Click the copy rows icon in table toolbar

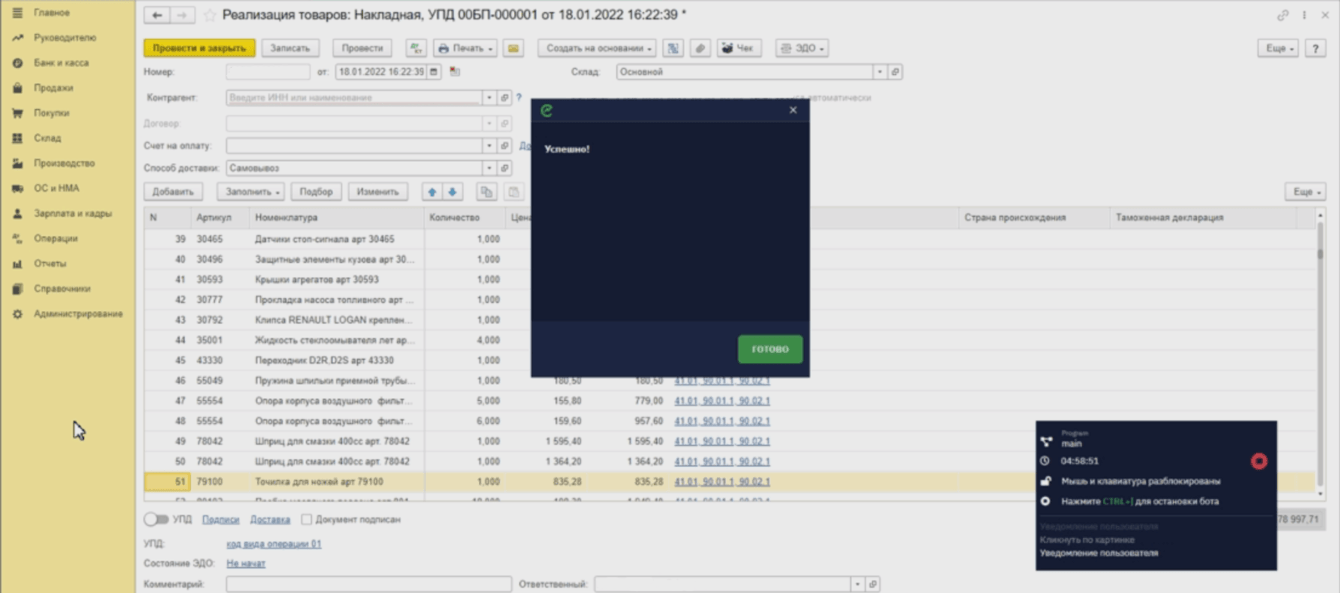486,192
